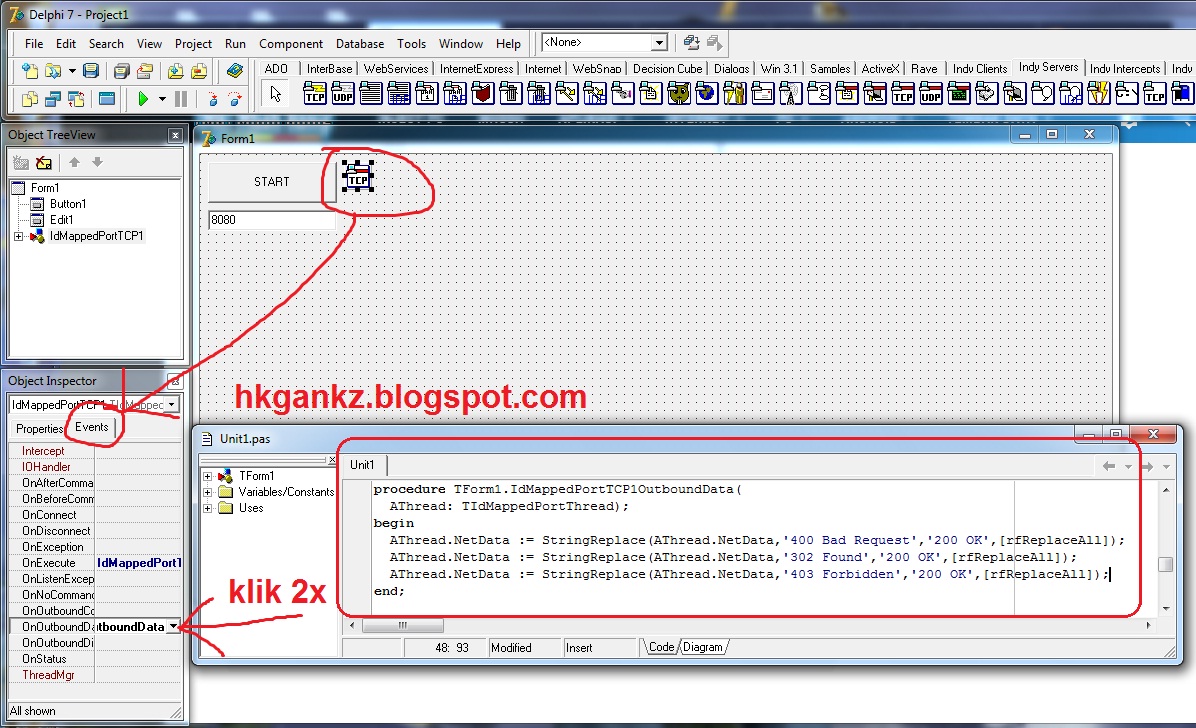This screenshot has width=1196, height=728.
Task: Switch to Events tab in Object Inspector
Action: (92, 427)
